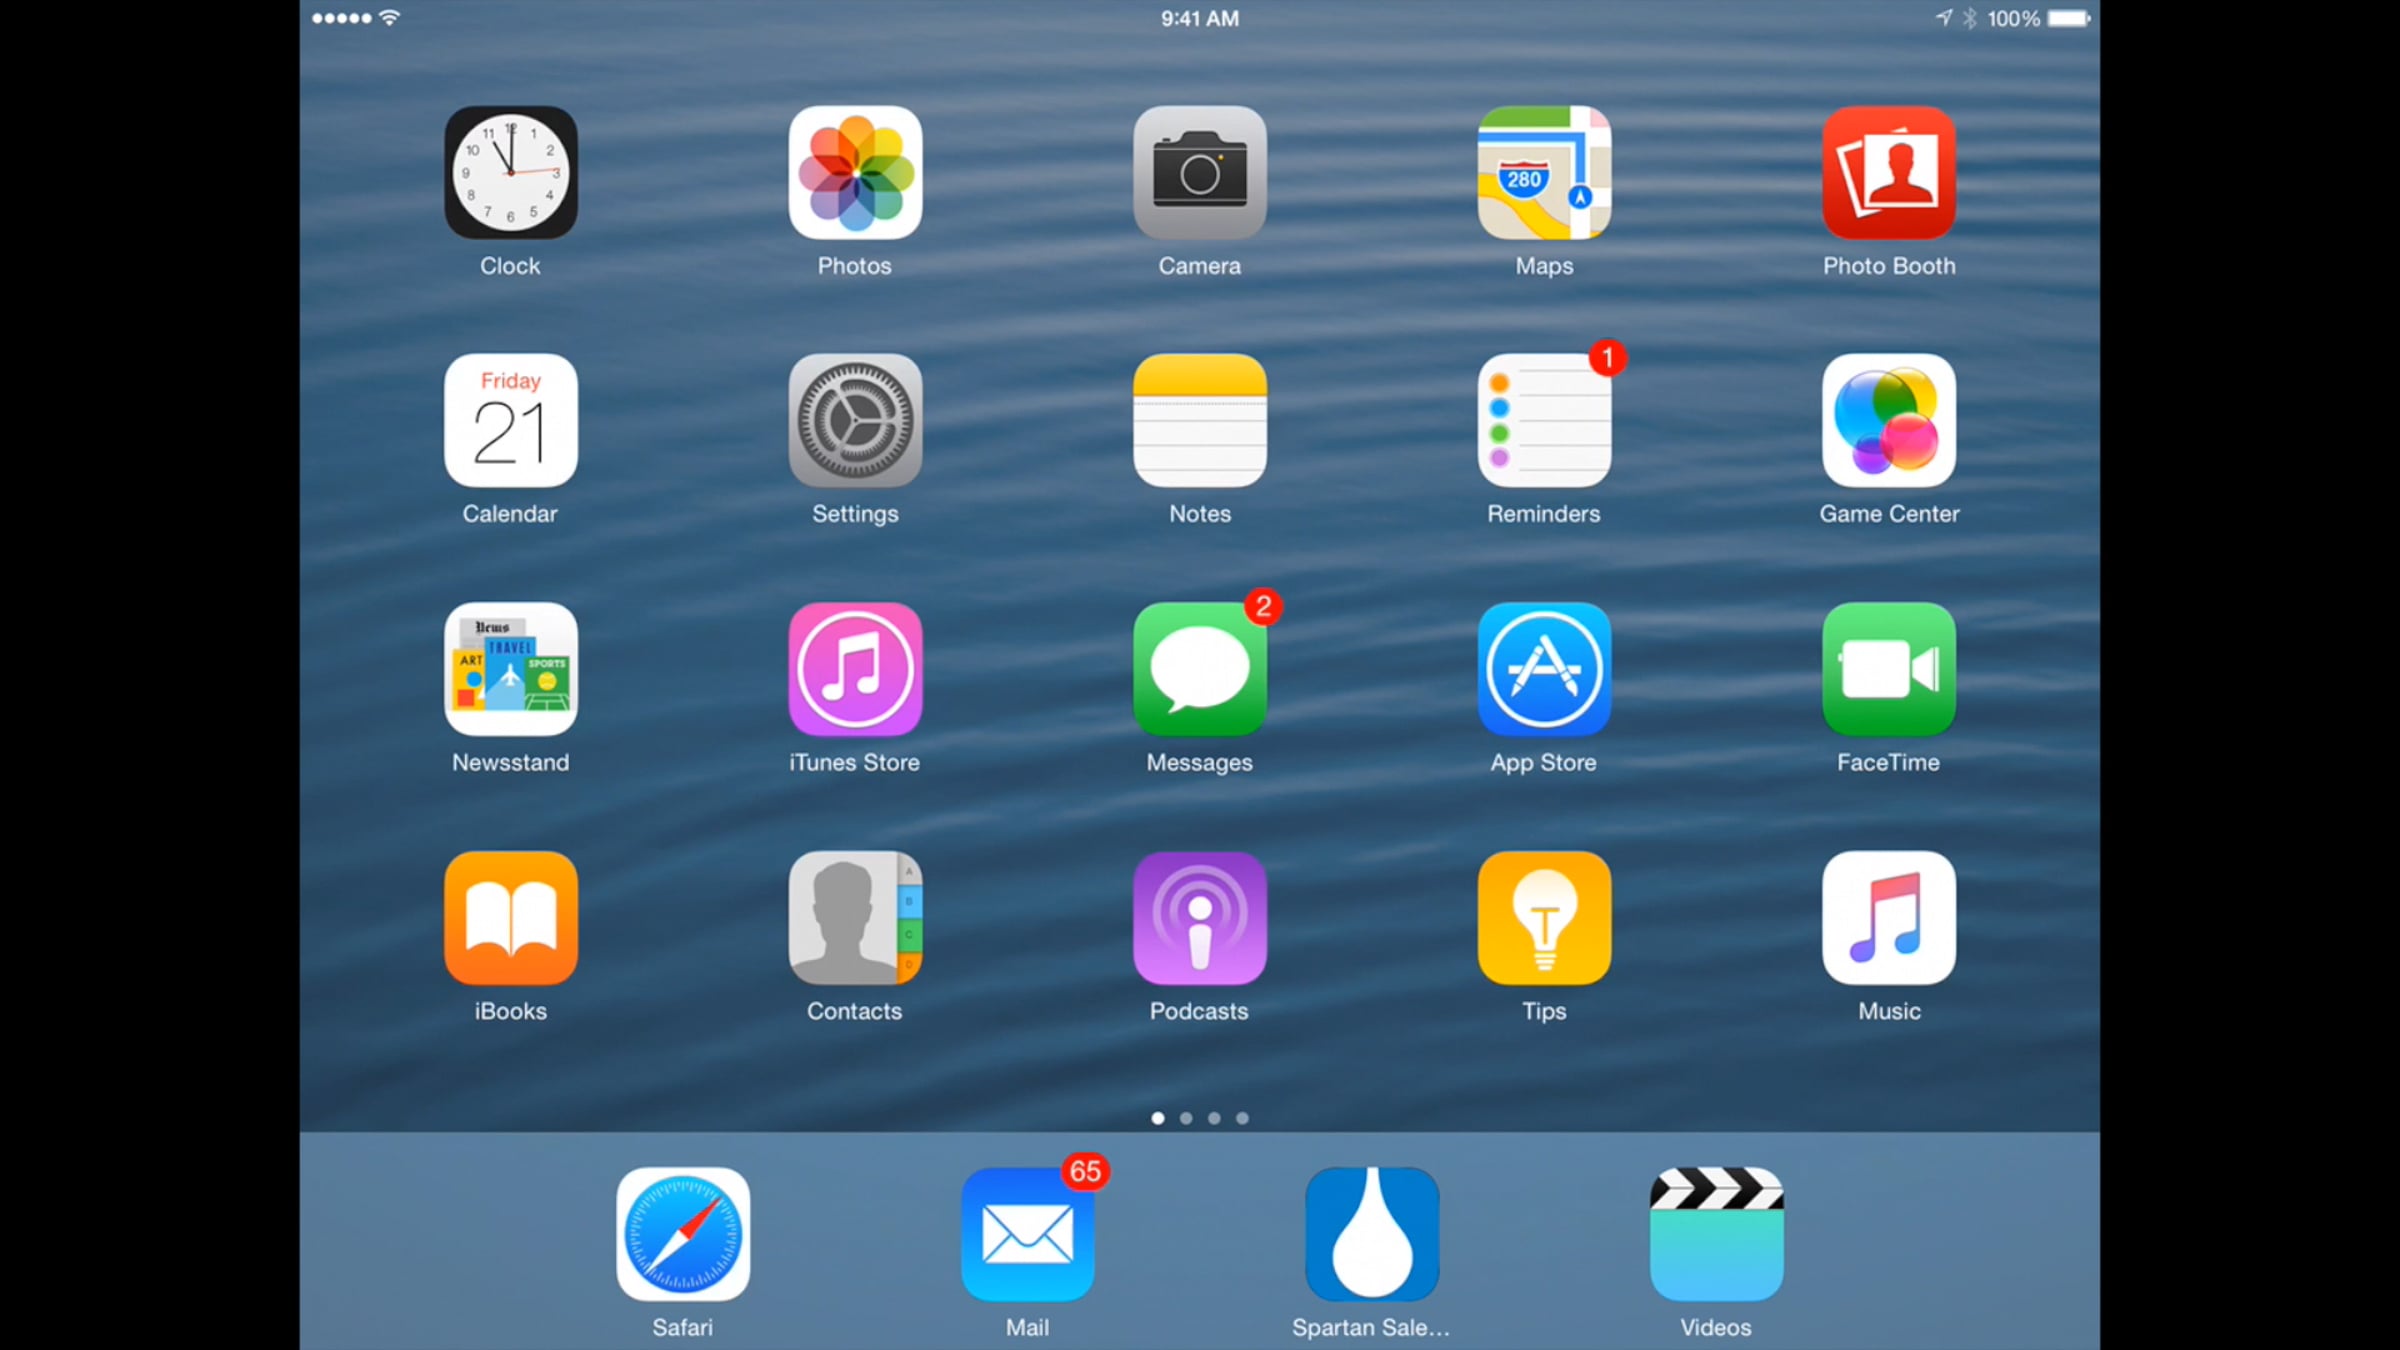Open the App Store
2400x1350 pixels.
(1544, 669)
